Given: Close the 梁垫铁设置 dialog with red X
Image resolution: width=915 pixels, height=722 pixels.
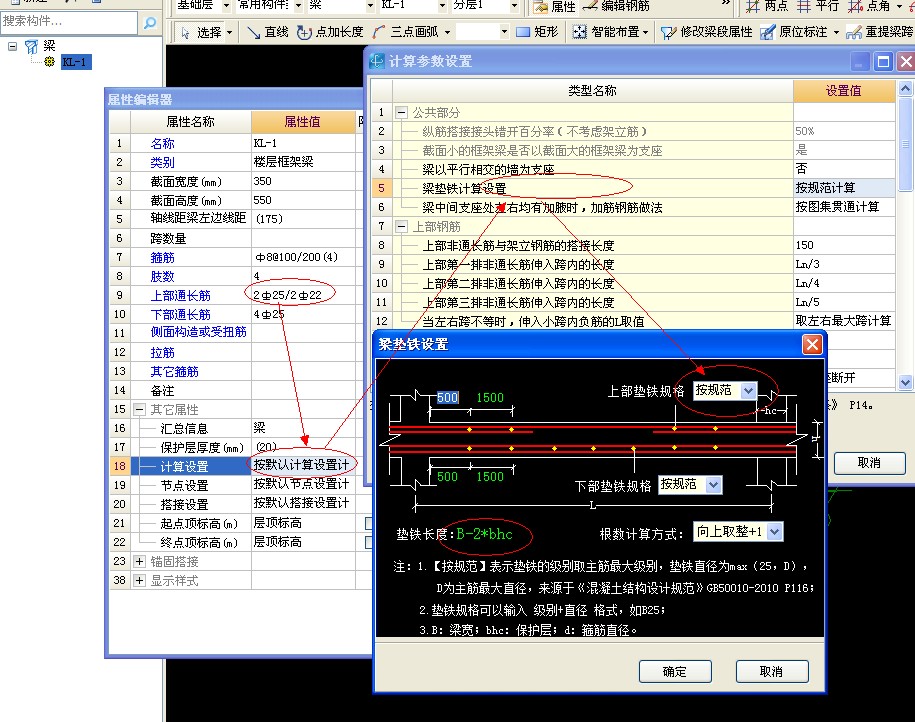Looking at the screenshot, I should [x=812, y=344].
